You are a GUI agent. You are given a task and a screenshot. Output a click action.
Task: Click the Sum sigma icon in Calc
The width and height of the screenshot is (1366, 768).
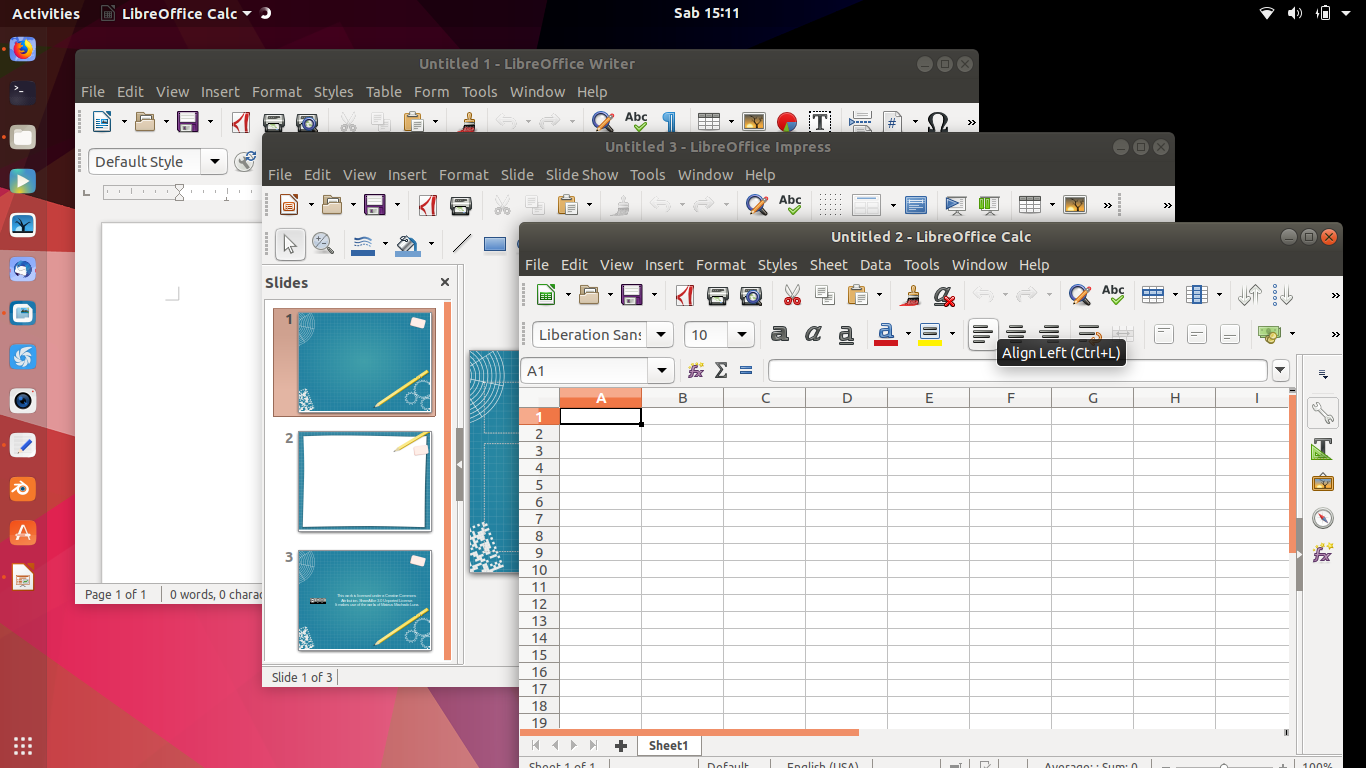click(721, 371)
